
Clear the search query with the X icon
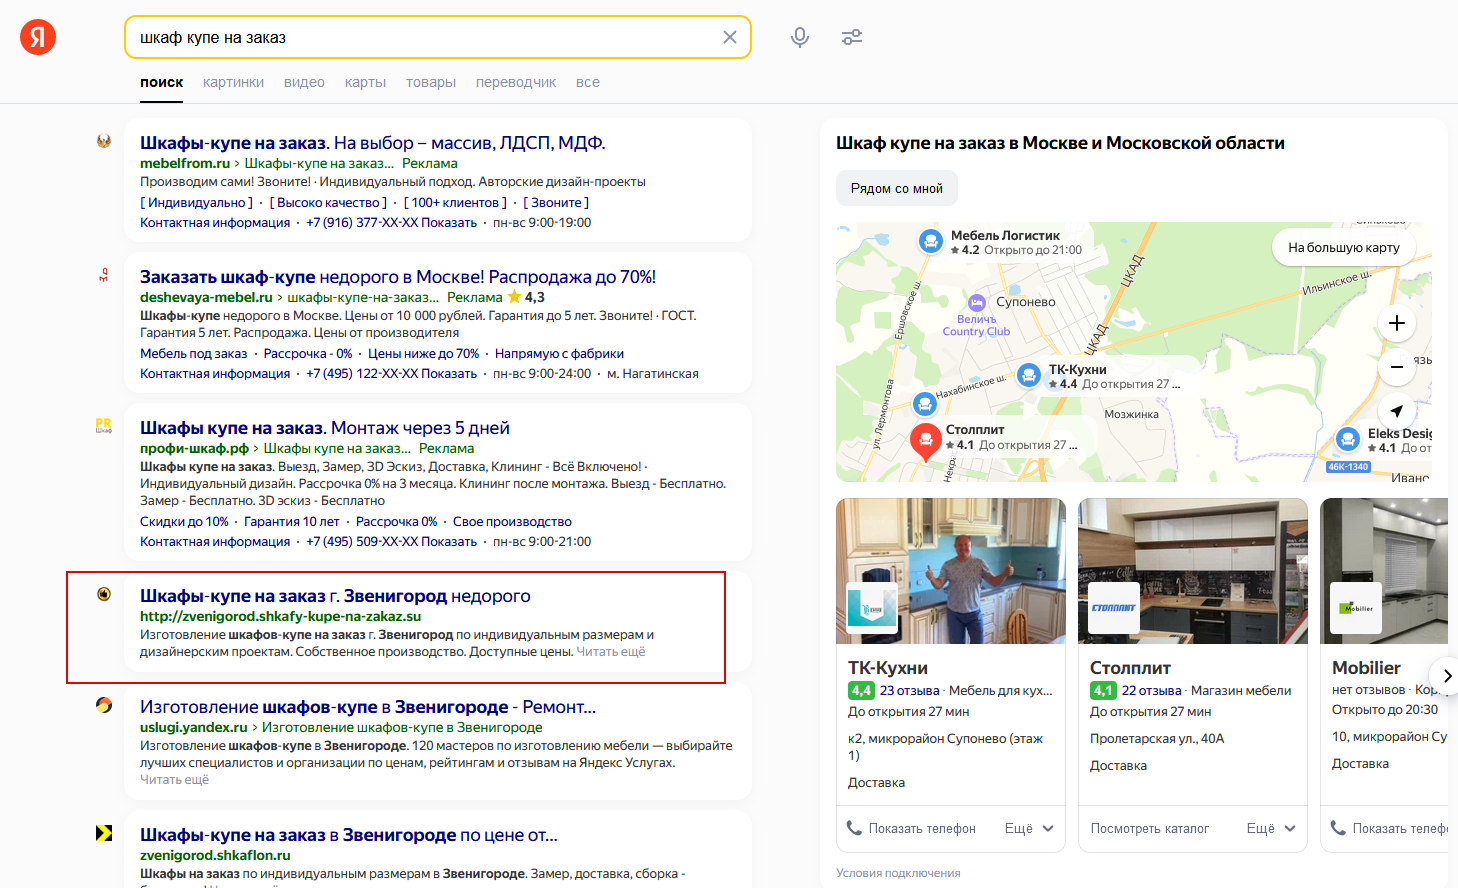[730, 37]
